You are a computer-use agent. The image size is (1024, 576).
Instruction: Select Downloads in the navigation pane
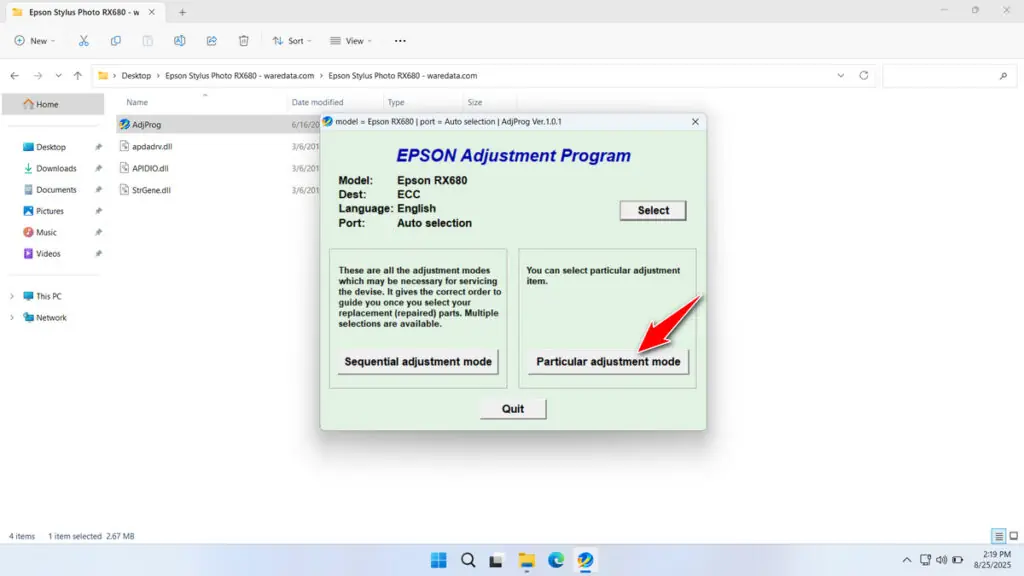pos(56,169)
